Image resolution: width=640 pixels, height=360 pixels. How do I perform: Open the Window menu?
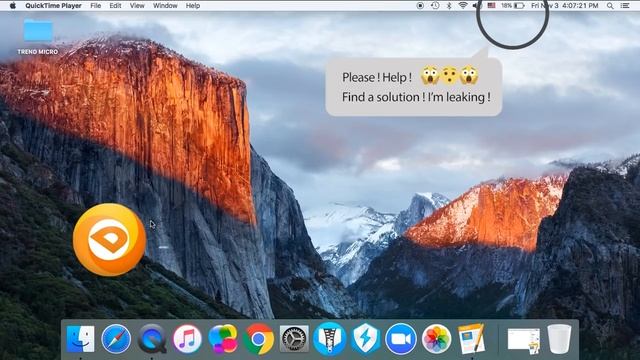point(165,6)
